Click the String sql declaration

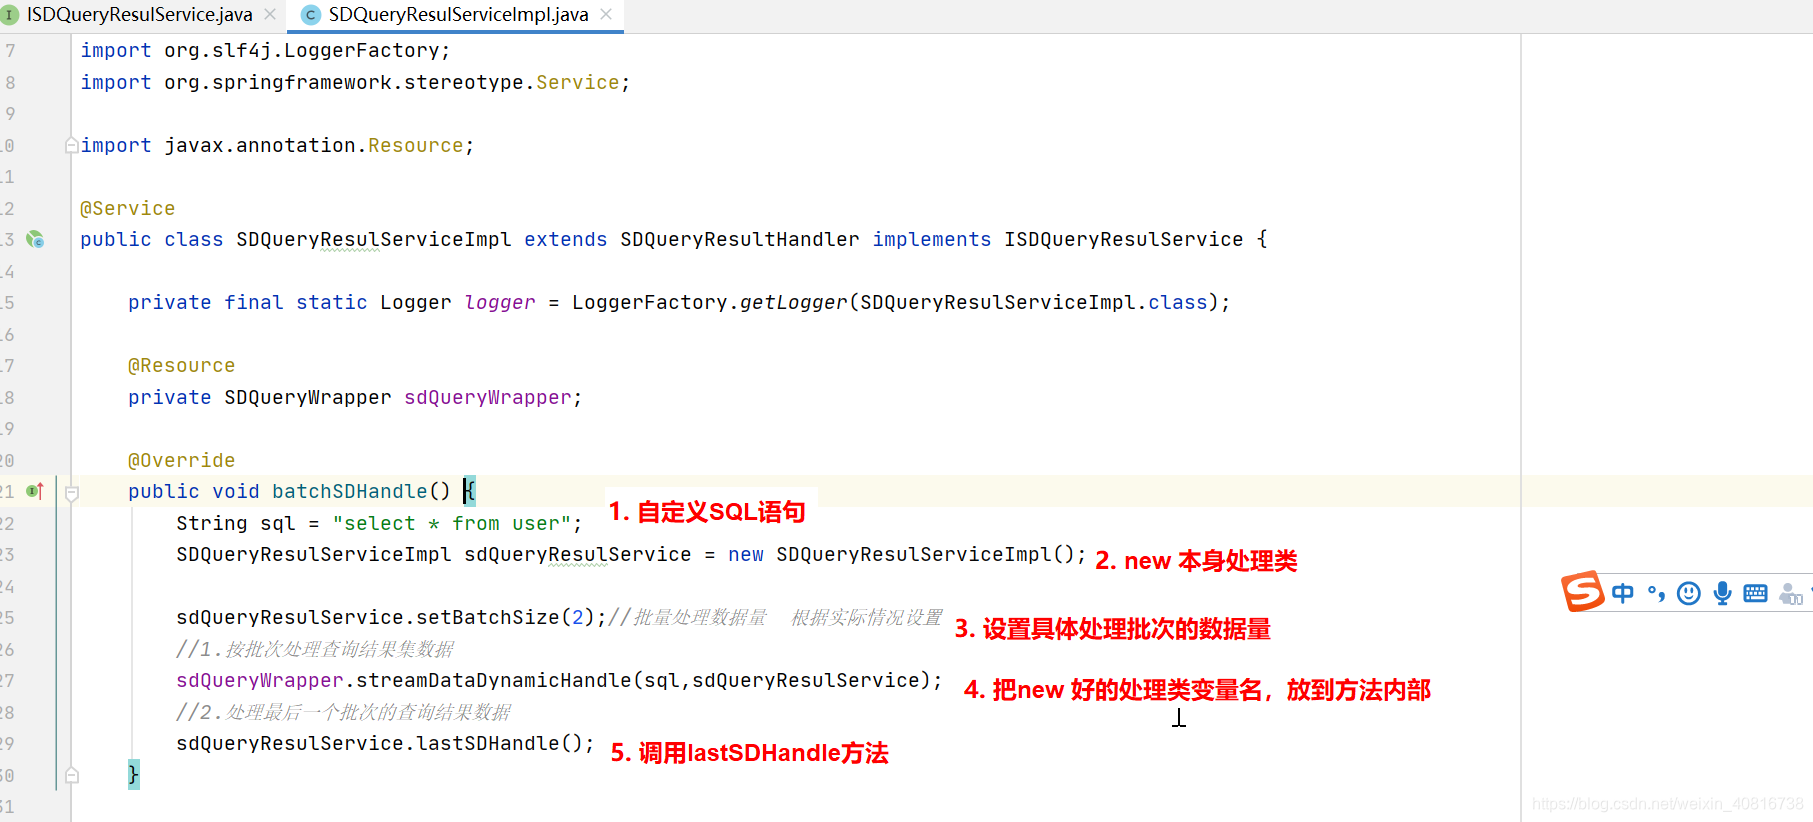click(236, 523)
